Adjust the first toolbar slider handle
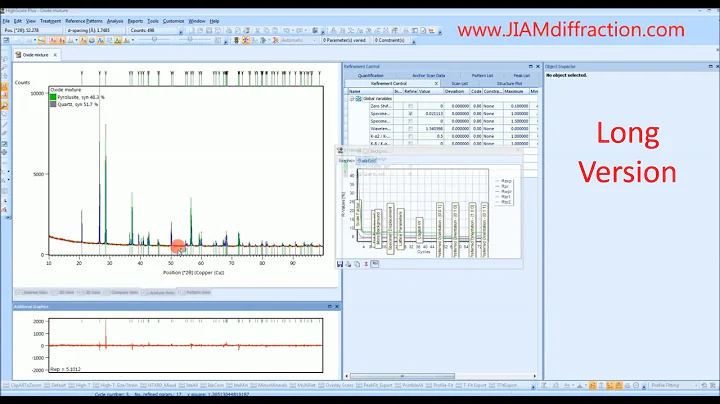This screenshot has height=404, width=720. (x=154, y=40)
